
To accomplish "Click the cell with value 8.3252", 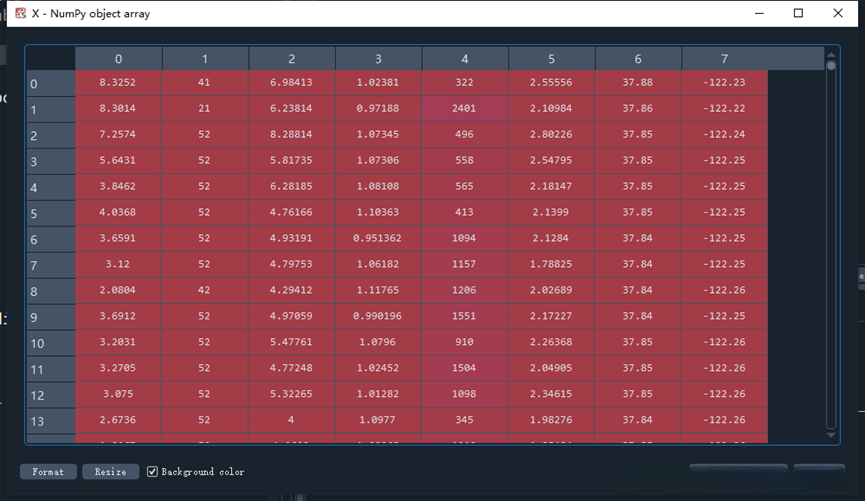I will 118,83.
